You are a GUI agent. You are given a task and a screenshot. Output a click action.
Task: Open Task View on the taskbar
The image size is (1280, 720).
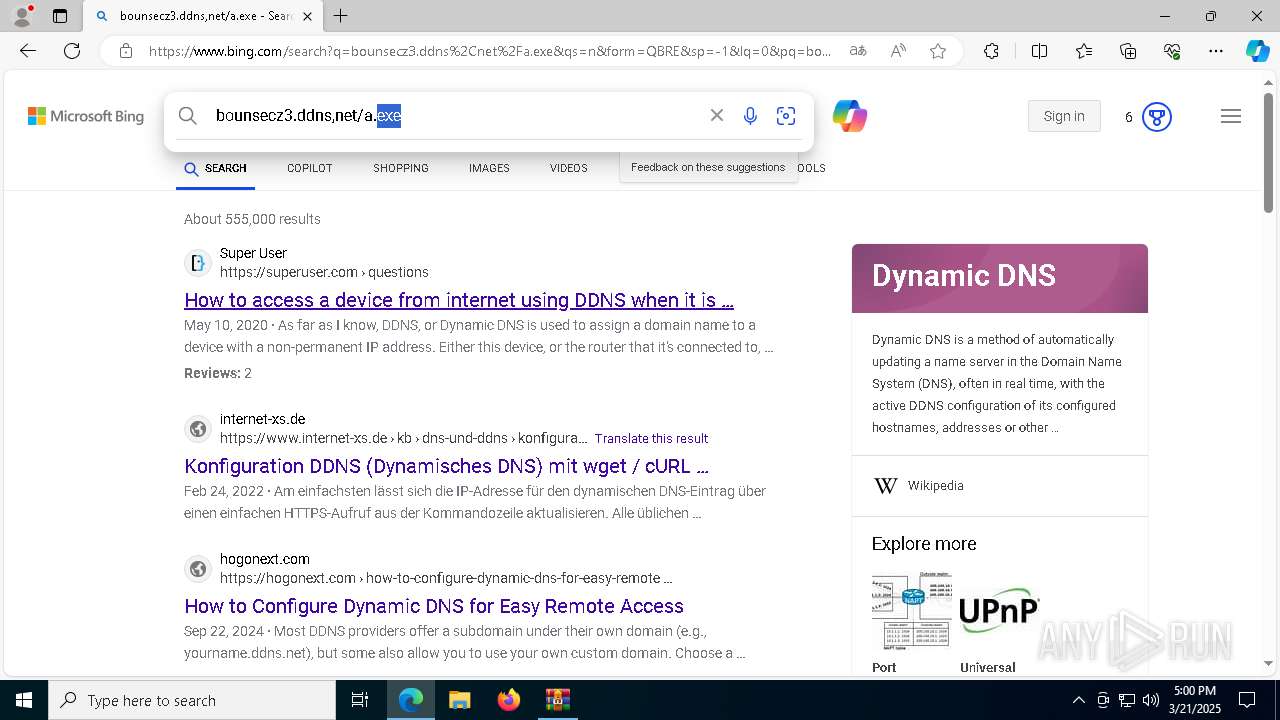pyautogui.click(x=360, y=700)
